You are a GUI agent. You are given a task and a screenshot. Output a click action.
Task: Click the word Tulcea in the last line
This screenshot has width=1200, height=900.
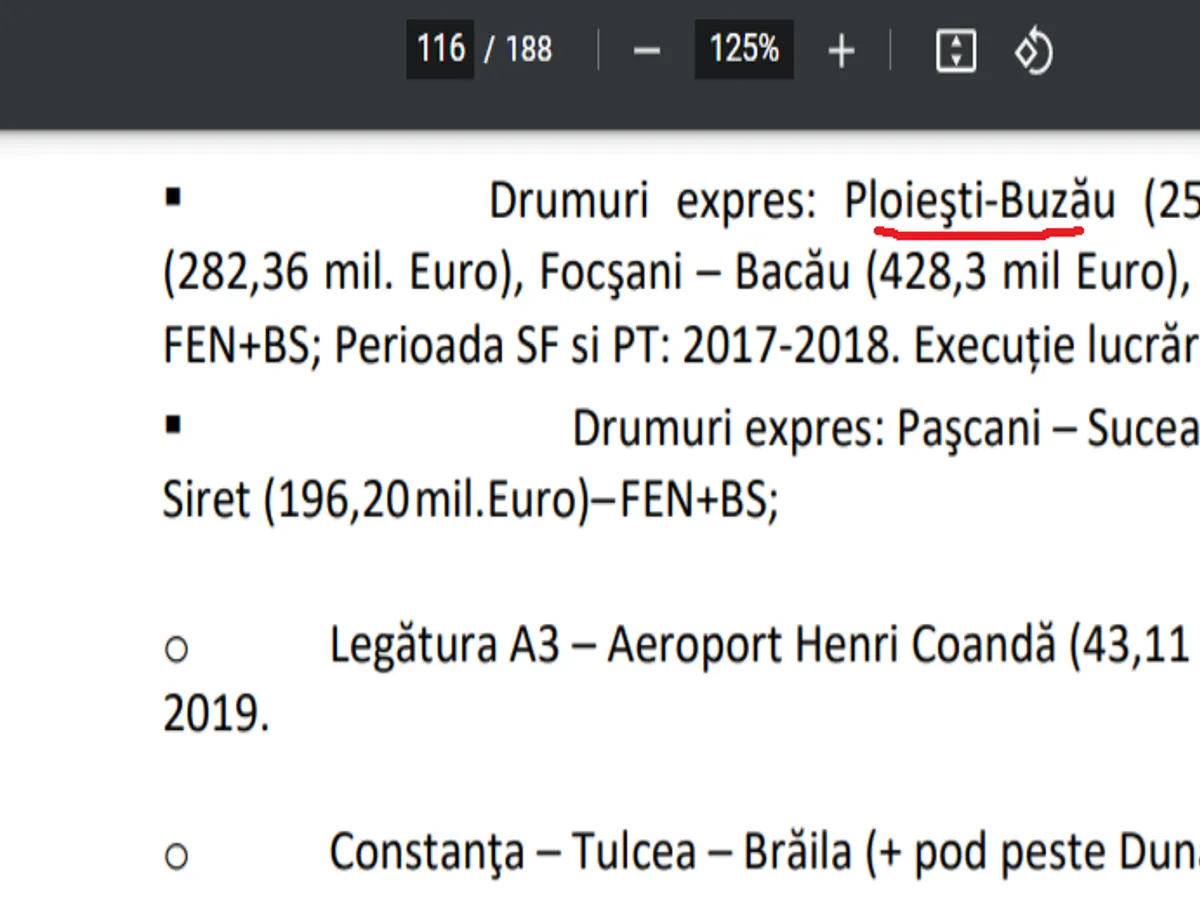click(634, 853)
